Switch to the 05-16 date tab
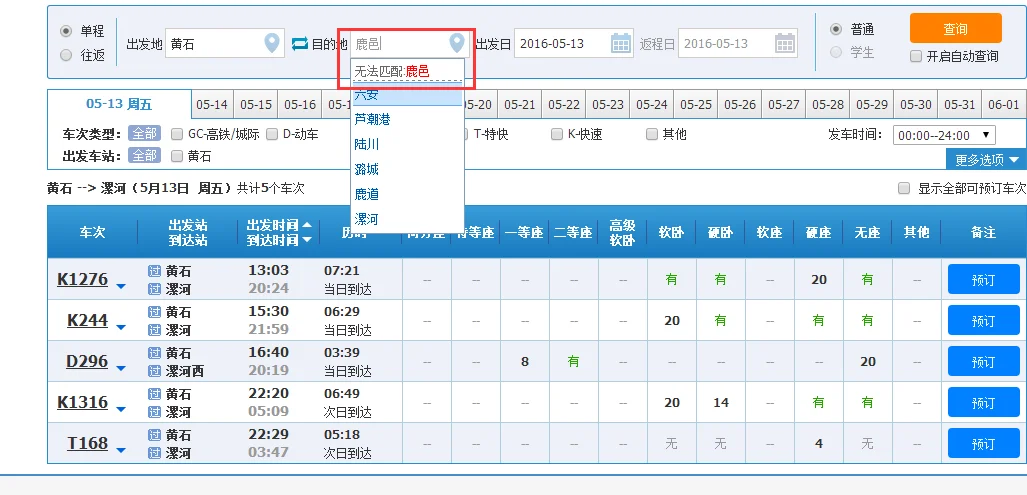 (301, 105)
